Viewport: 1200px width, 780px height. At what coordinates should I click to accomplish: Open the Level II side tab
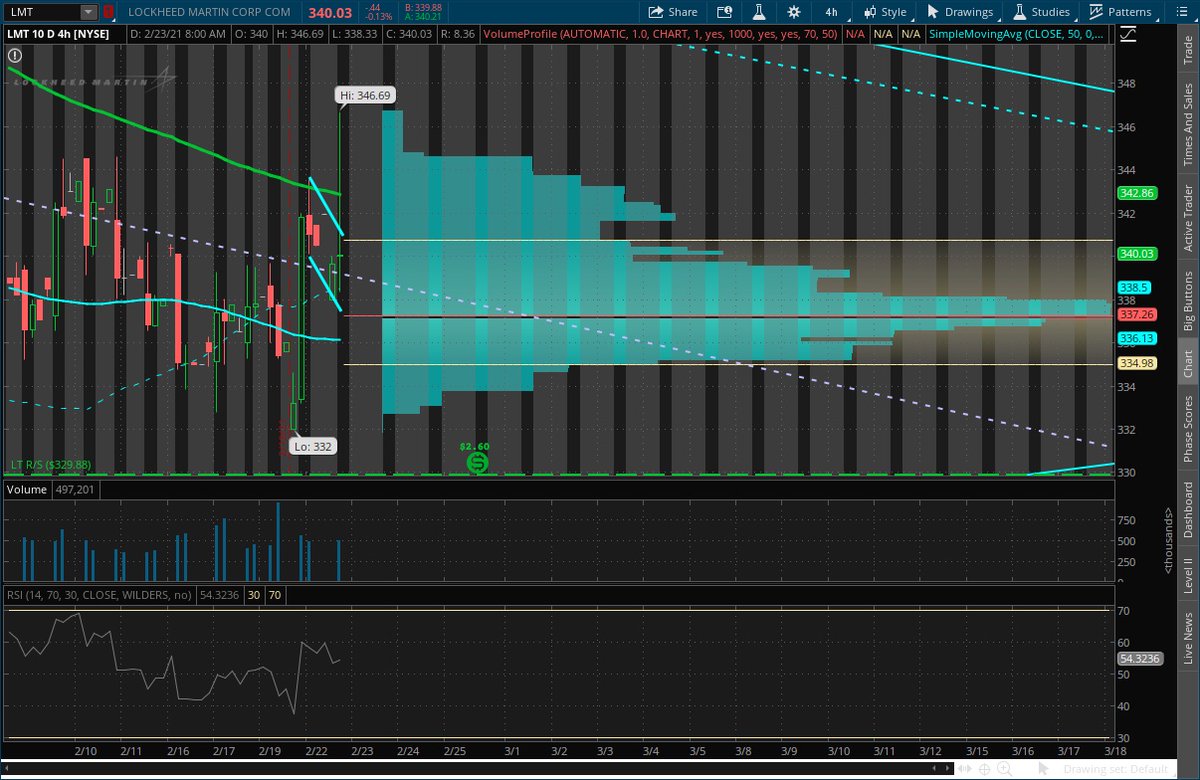[1187, 578]
